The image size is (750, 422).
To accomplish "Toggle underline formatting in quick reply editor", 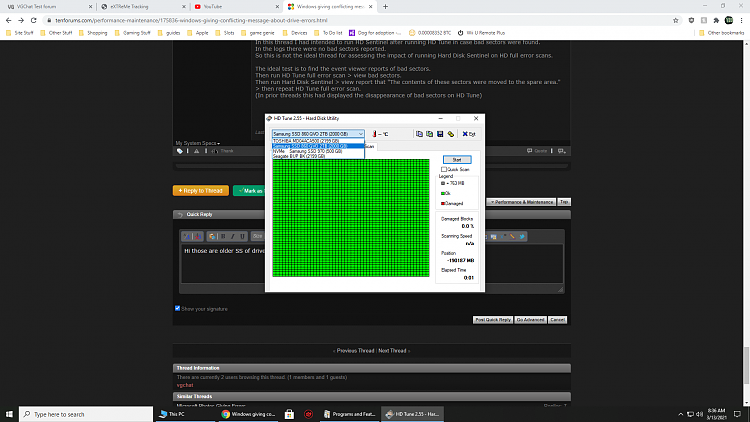I will tap(243, 236).
